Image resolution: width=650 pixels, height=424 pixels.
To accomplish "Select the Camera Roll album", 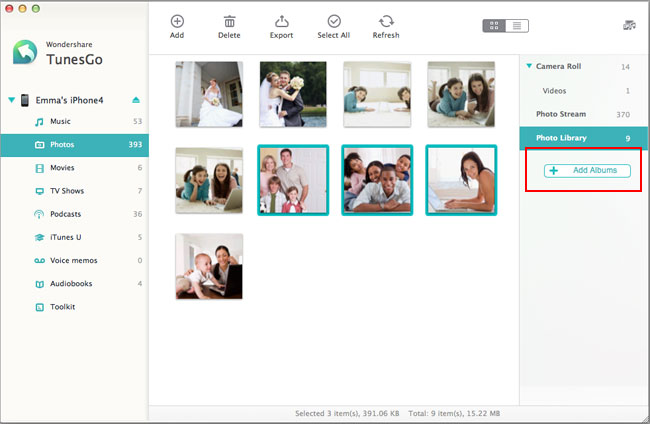I will (584, 66).
